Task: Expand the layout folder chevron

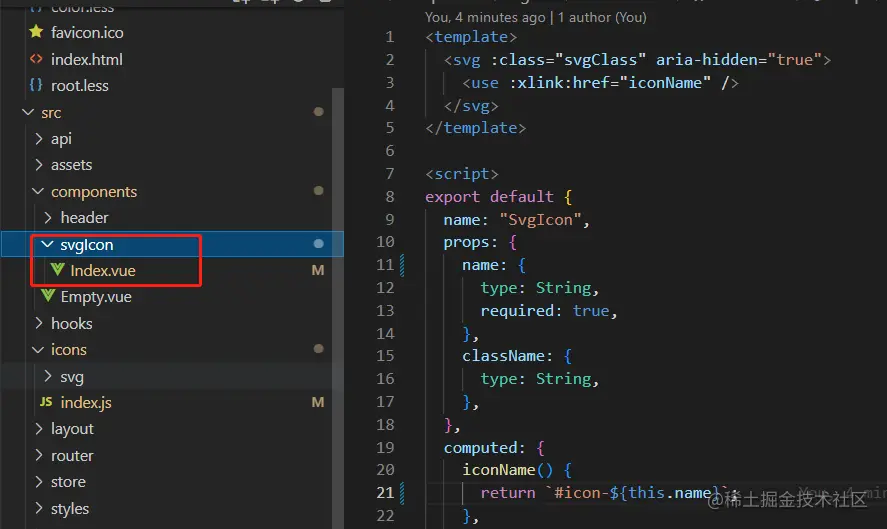Action: [x=38, y=429]
